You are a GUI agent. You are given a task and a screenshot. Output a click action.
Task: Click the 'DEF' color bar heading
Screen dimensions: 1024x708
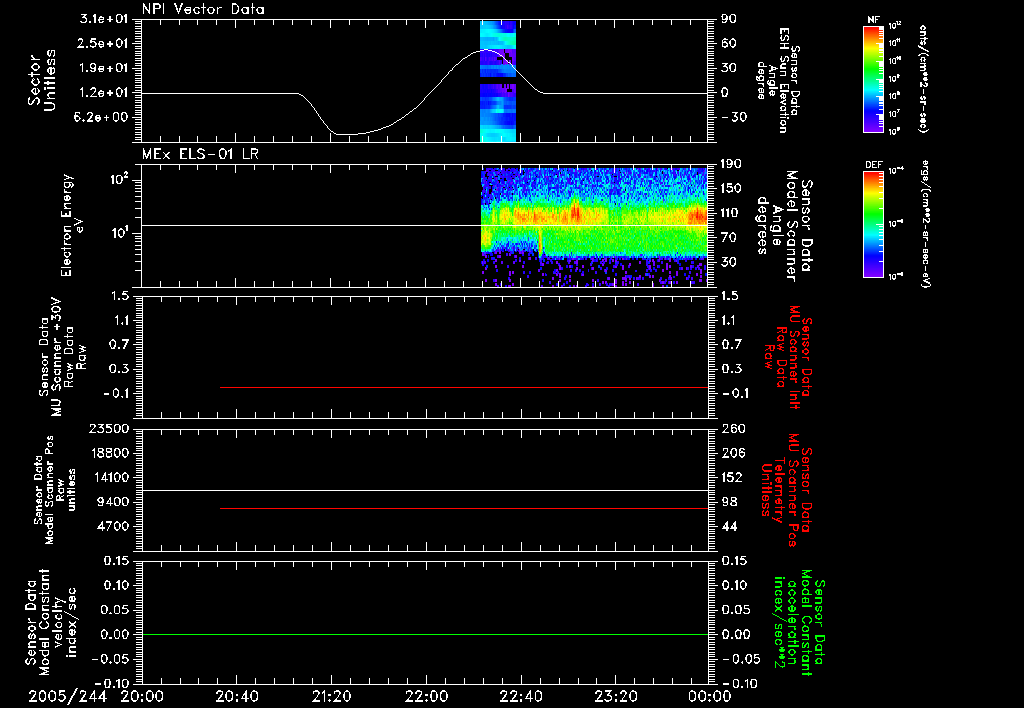coord(873,165)
